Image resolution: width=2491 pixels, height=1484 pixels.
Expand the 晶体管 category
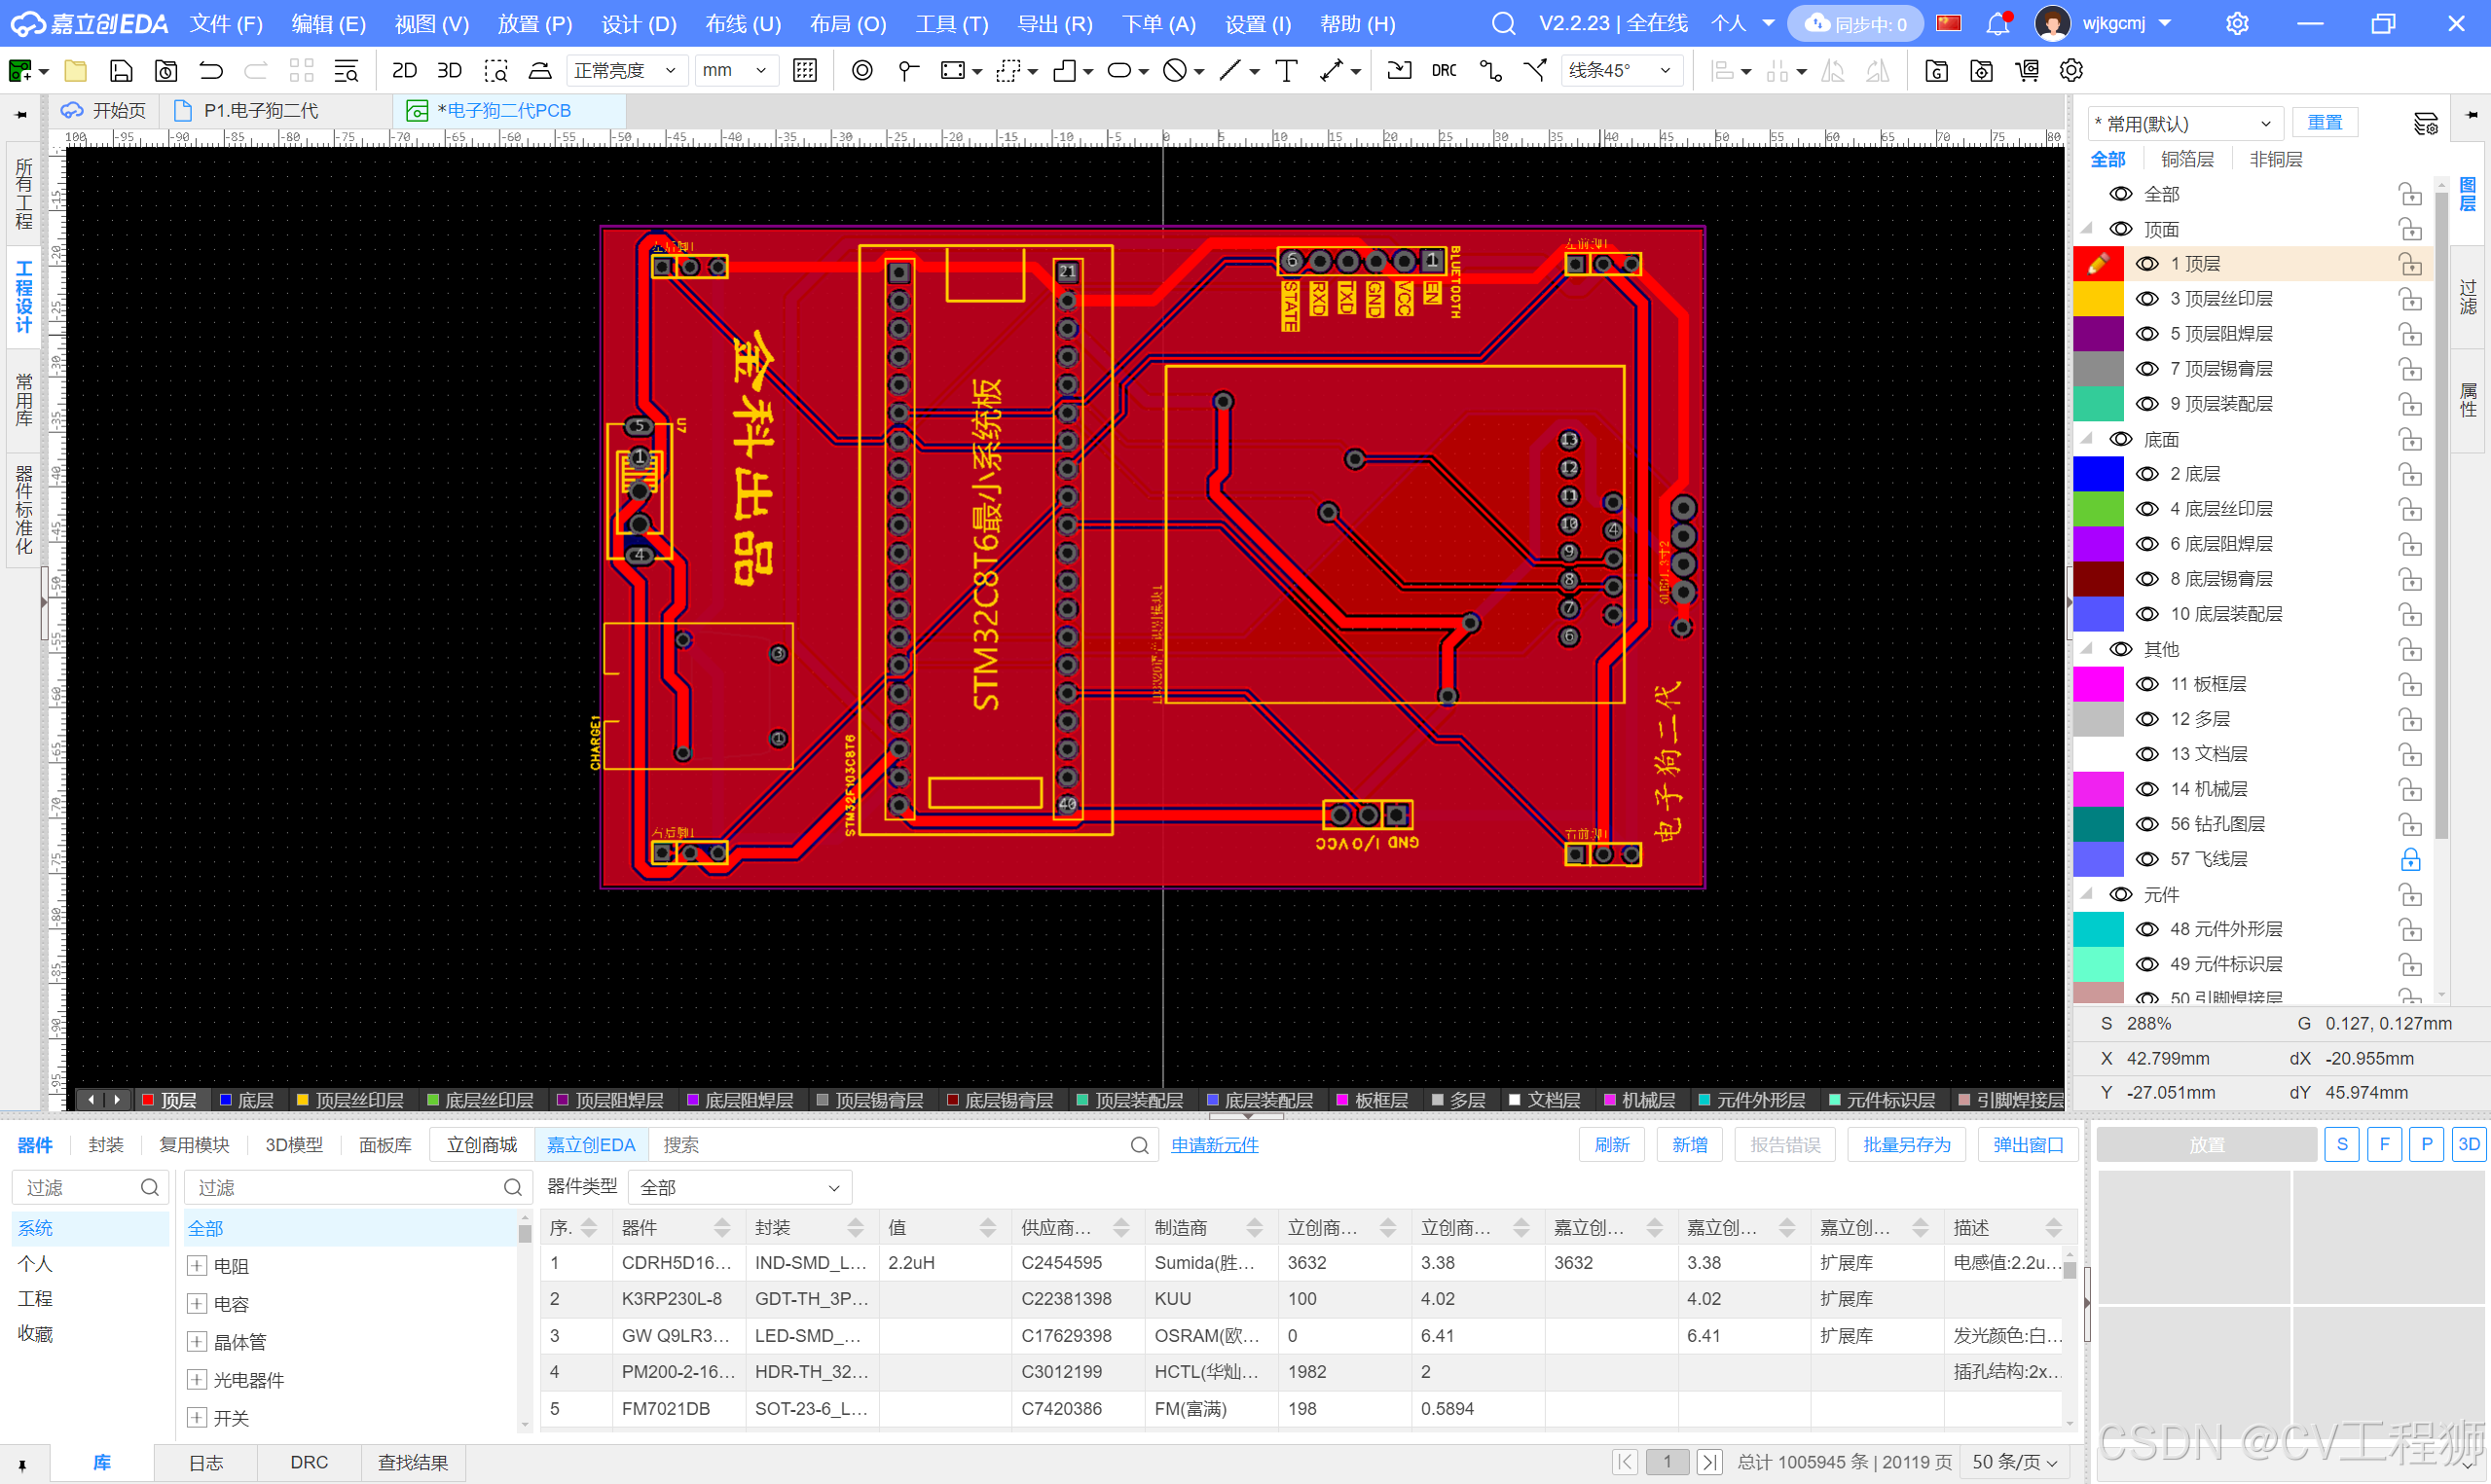[x=197, y=1342]
